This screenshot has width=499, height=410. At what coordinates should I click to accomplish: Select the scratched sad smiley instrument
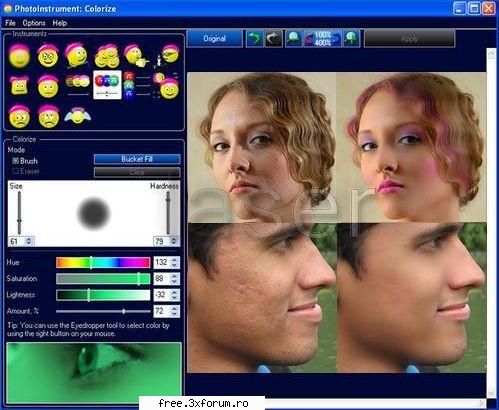point(19,116)
